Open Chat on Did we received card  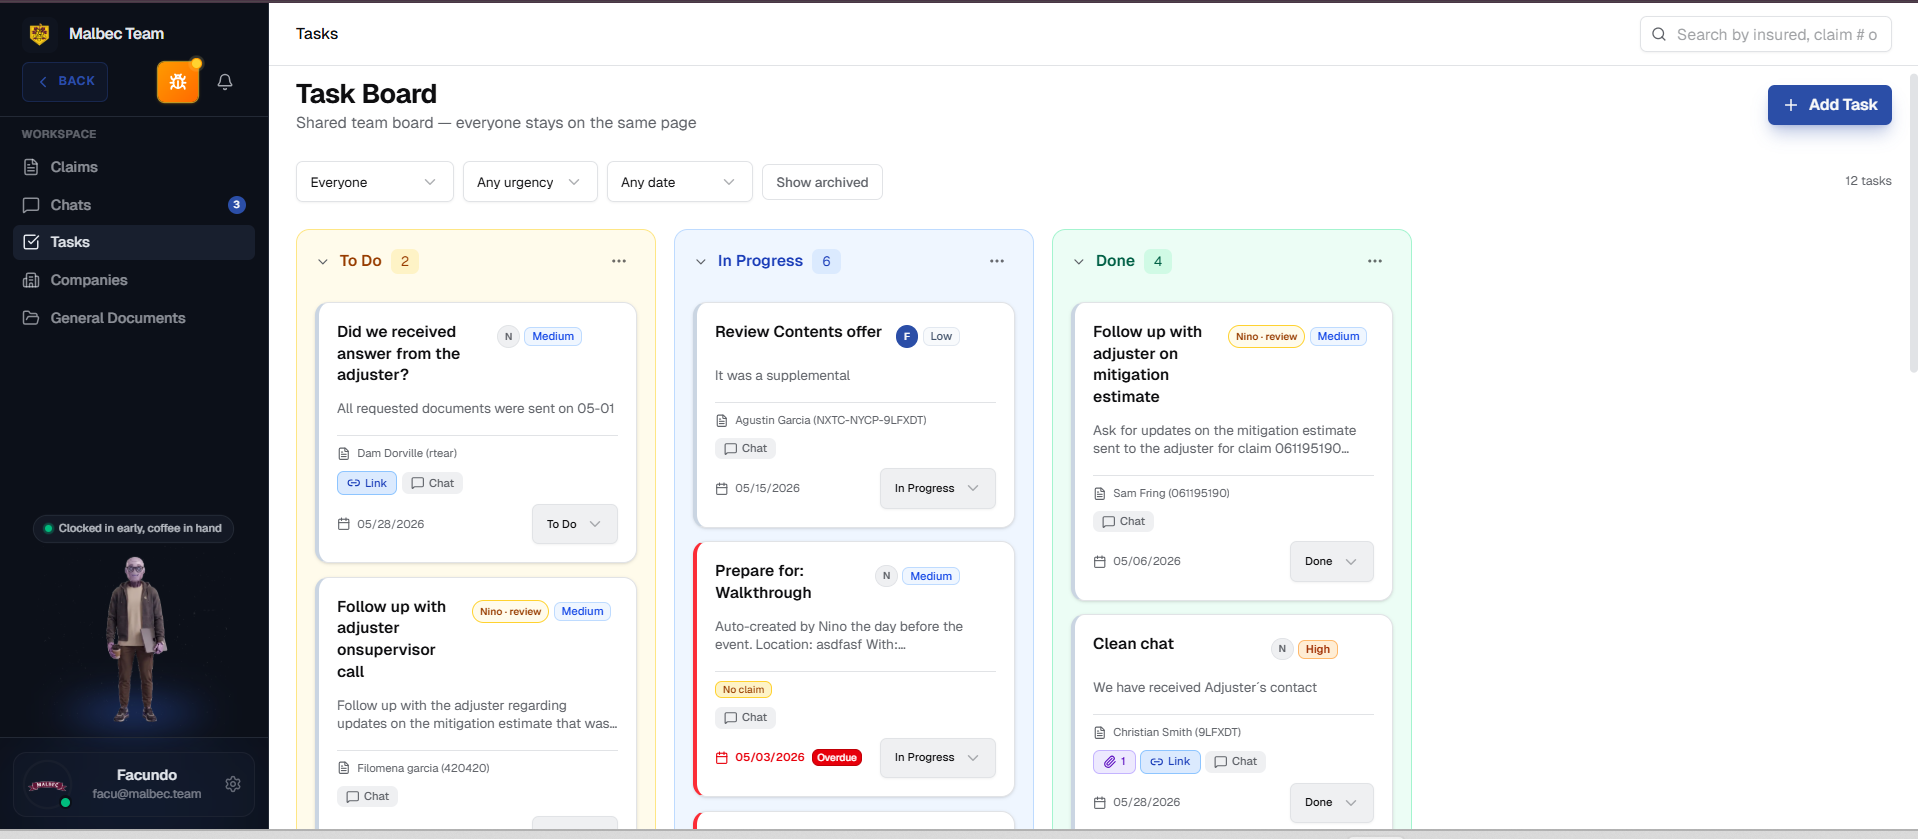433,483
